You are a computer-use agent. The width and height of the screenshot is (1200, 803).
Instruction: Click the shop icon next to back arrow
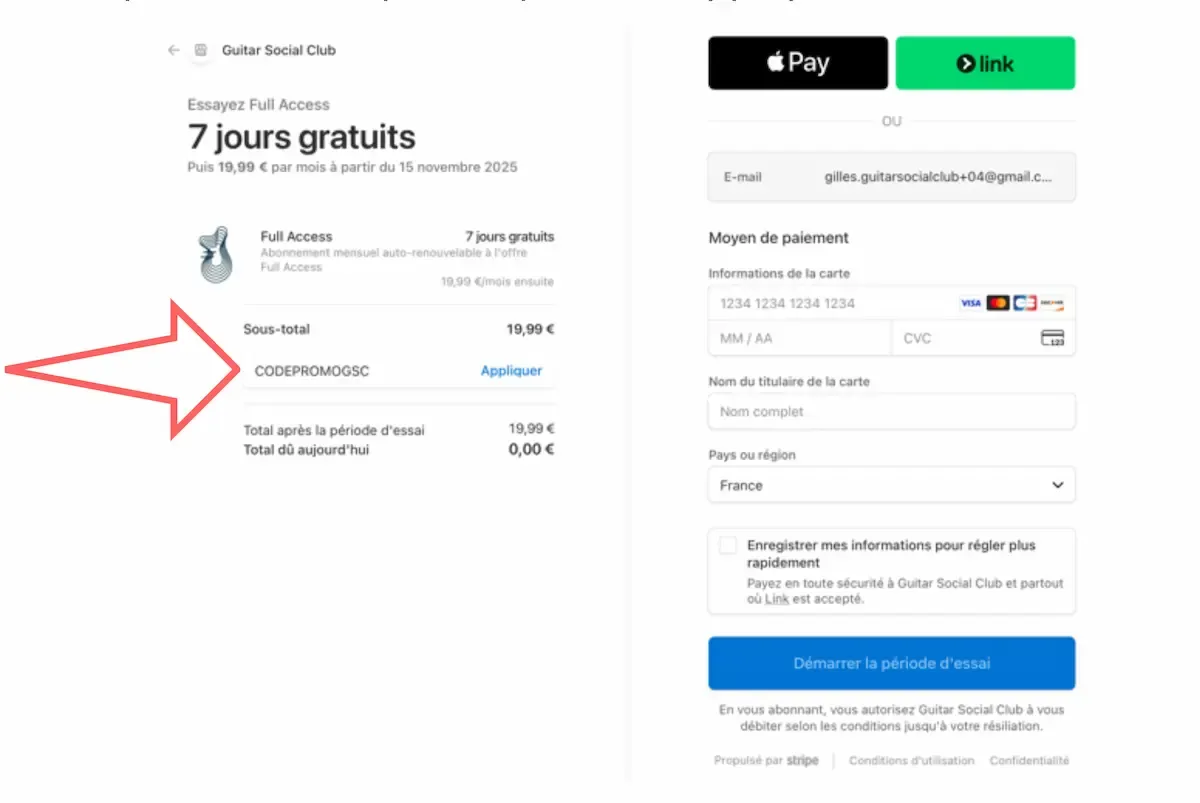(x=201, y=49)
